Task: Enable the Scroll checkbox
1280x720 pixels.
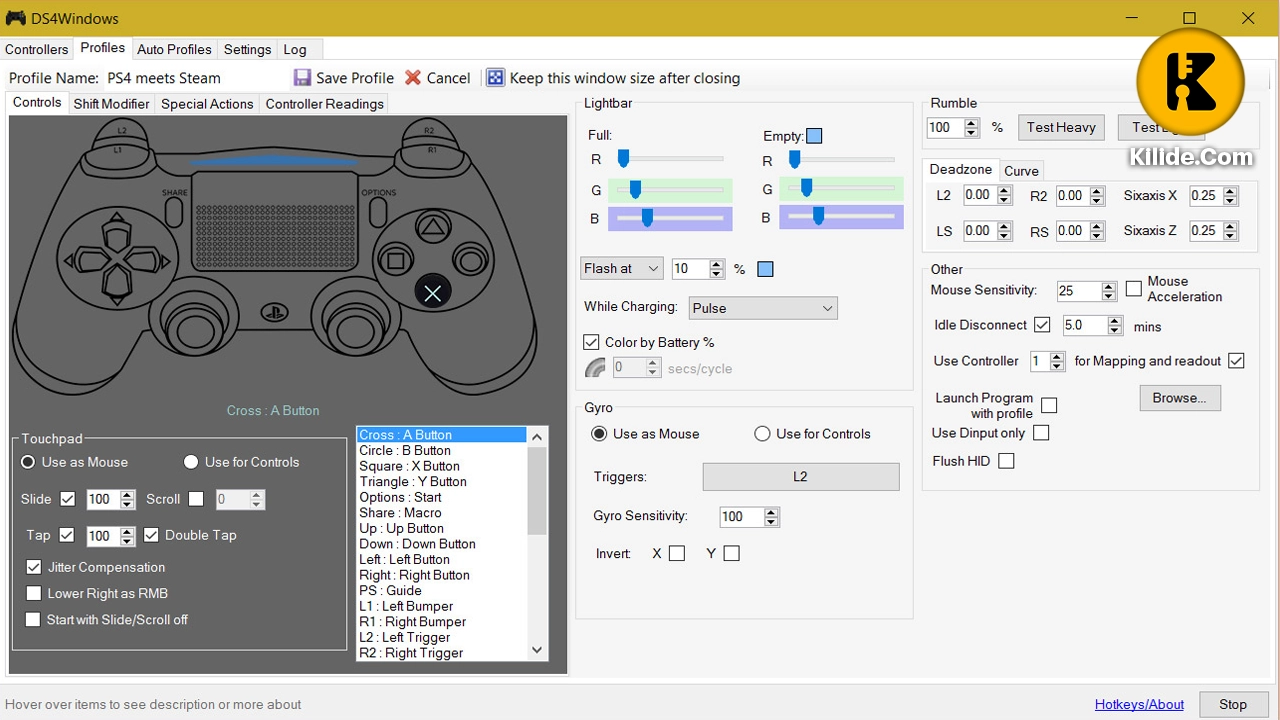Action: pos(196,499)
